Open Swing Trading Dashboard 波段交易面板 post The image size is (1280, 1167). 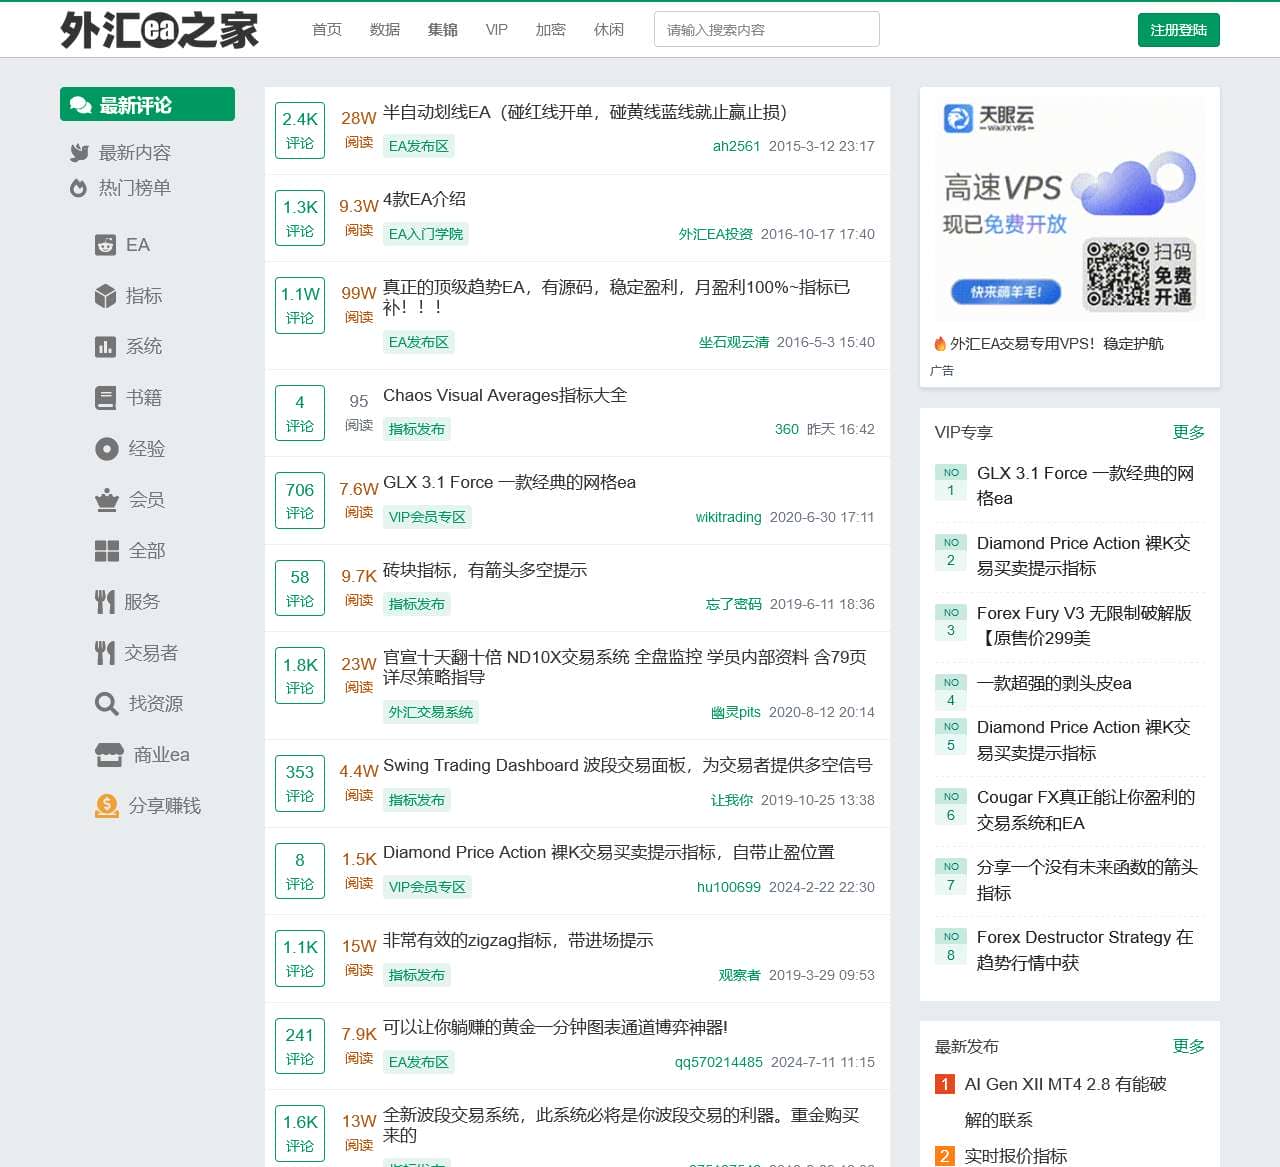click(627, 765)
